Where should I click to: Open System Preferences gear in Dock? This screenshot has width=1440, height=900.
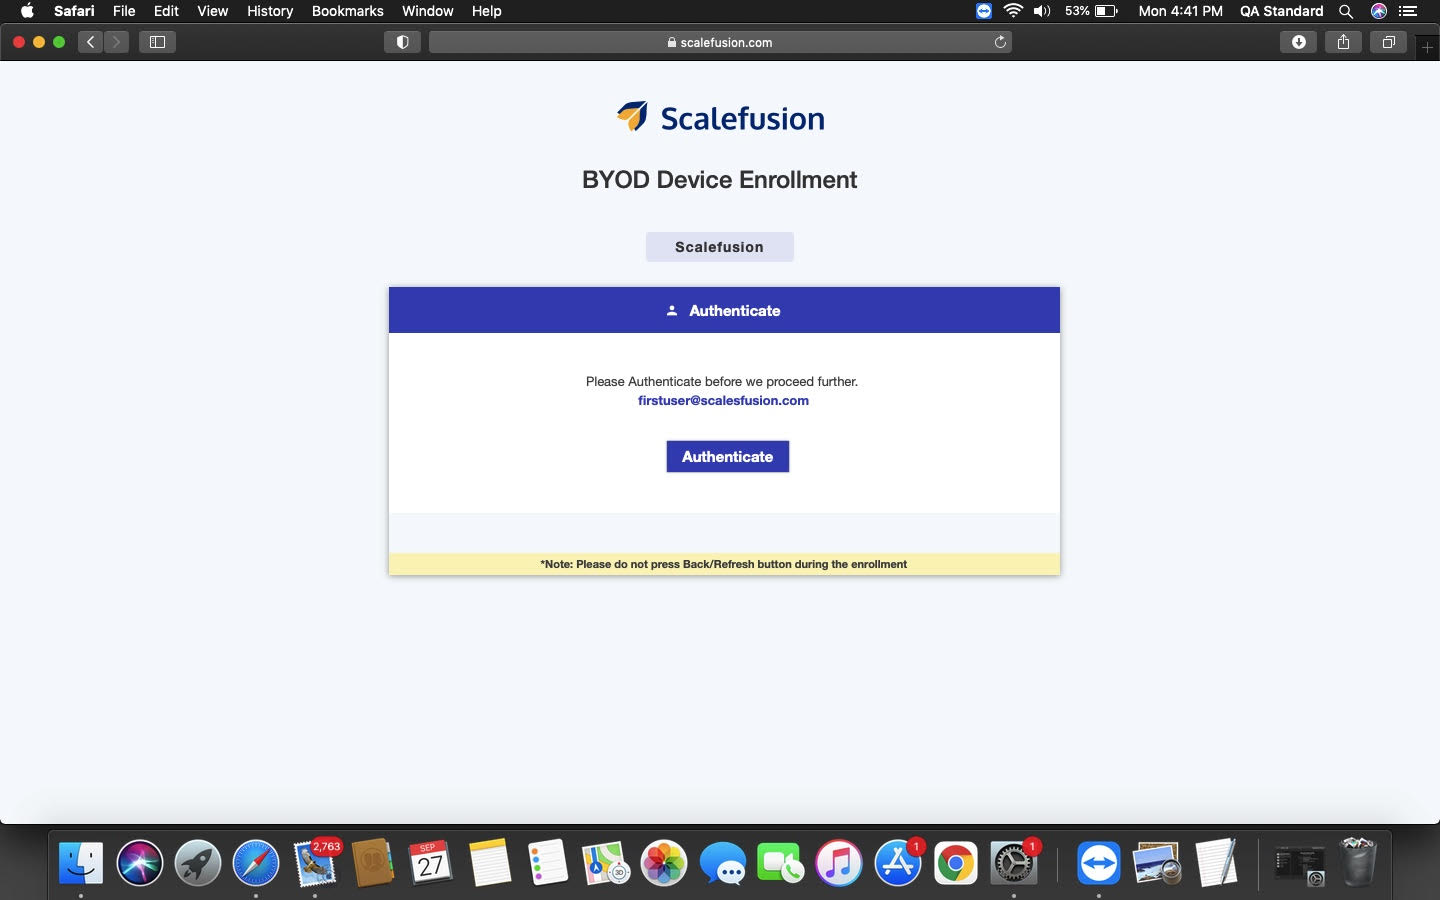click(x=1014, y=863)
